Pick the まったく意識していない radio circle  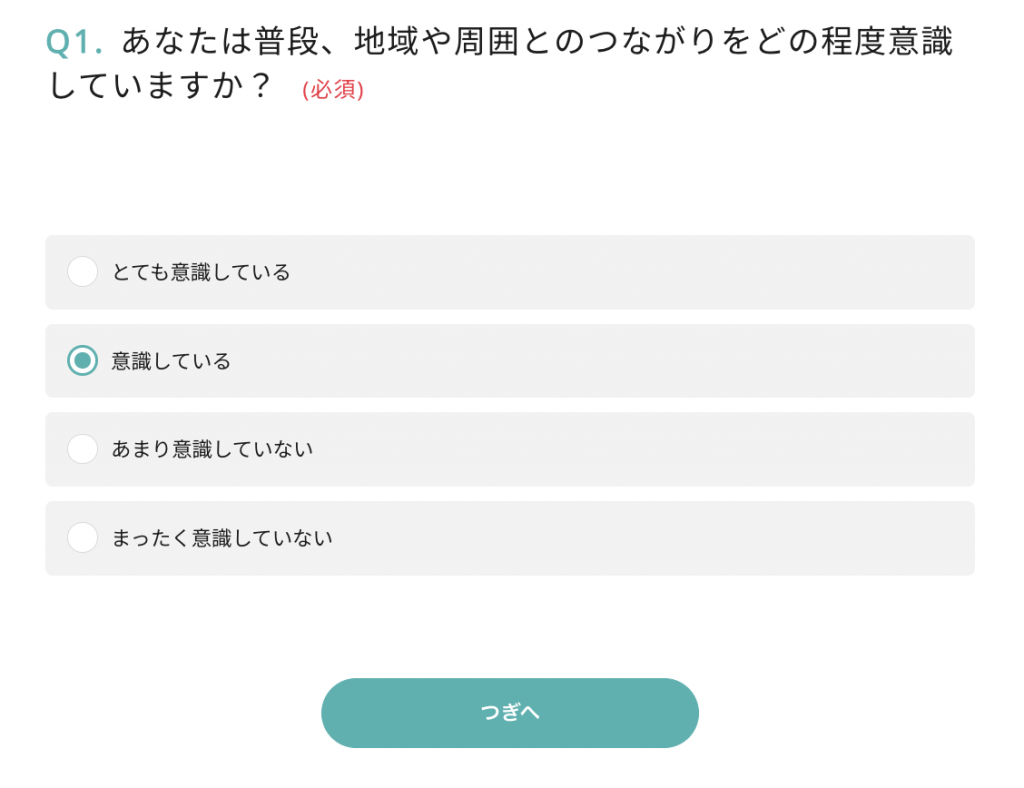pos(82,538)
